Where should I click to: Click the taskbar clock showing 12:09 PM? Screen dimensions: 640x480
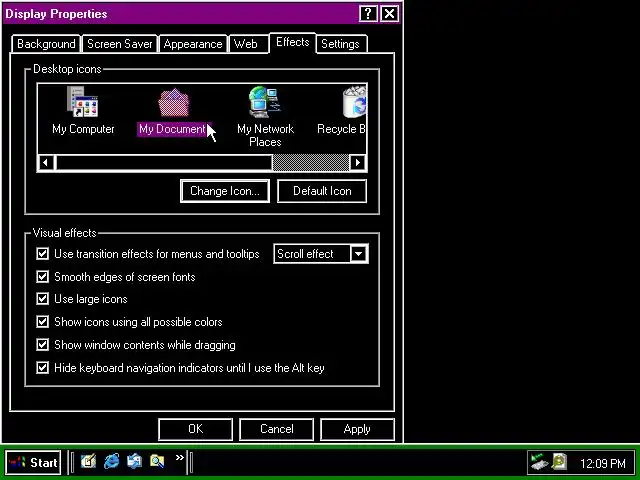(602, 464)
